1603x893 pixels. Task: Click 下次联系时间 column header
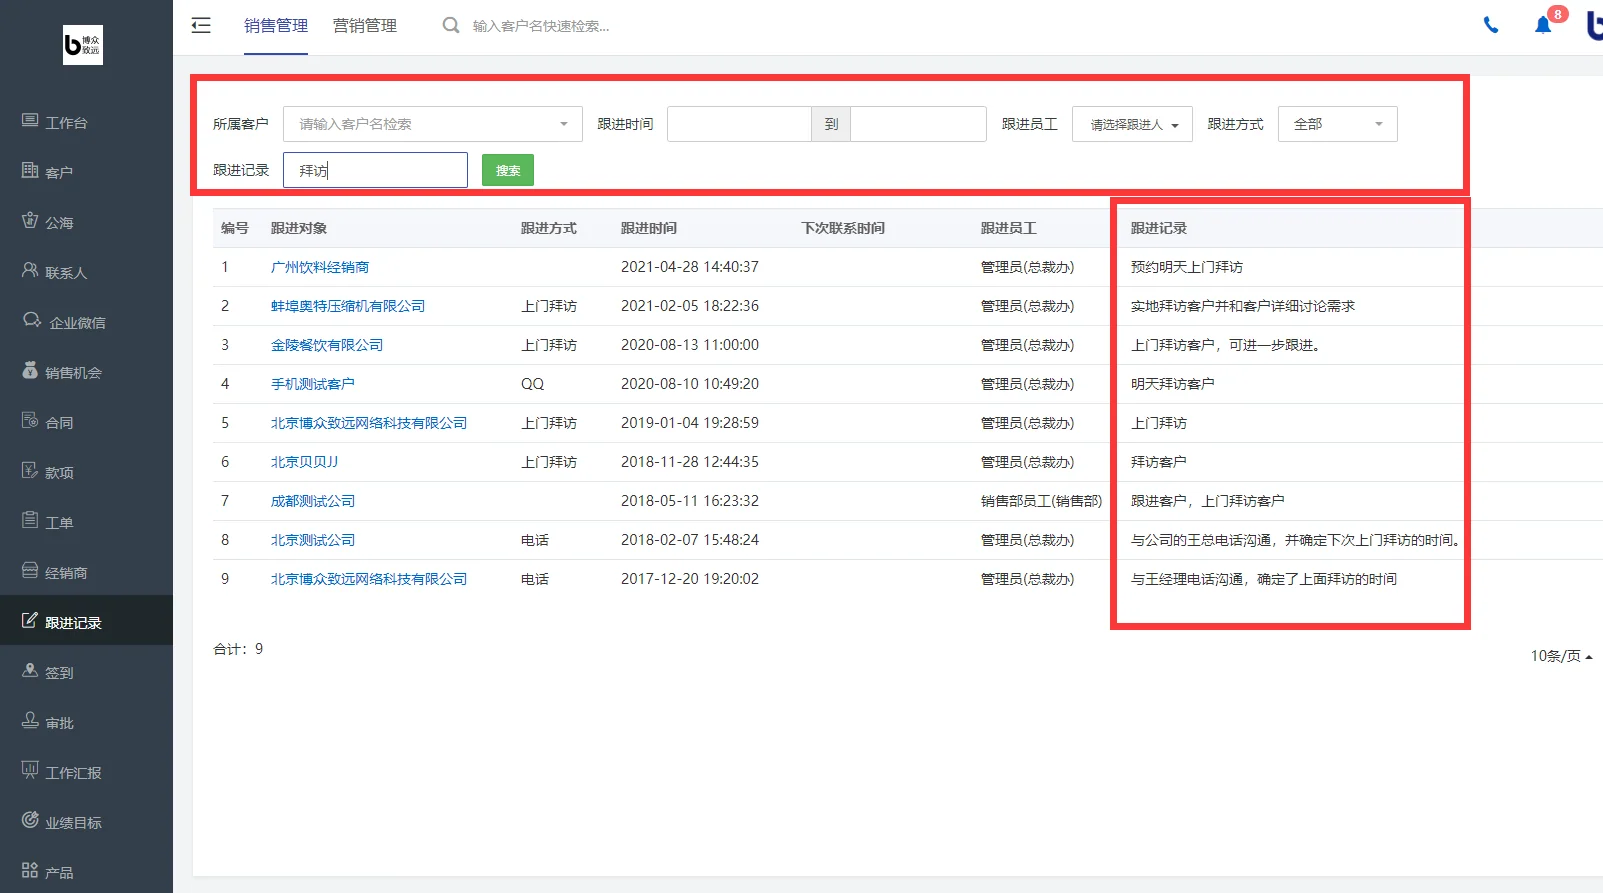[843, 228]
